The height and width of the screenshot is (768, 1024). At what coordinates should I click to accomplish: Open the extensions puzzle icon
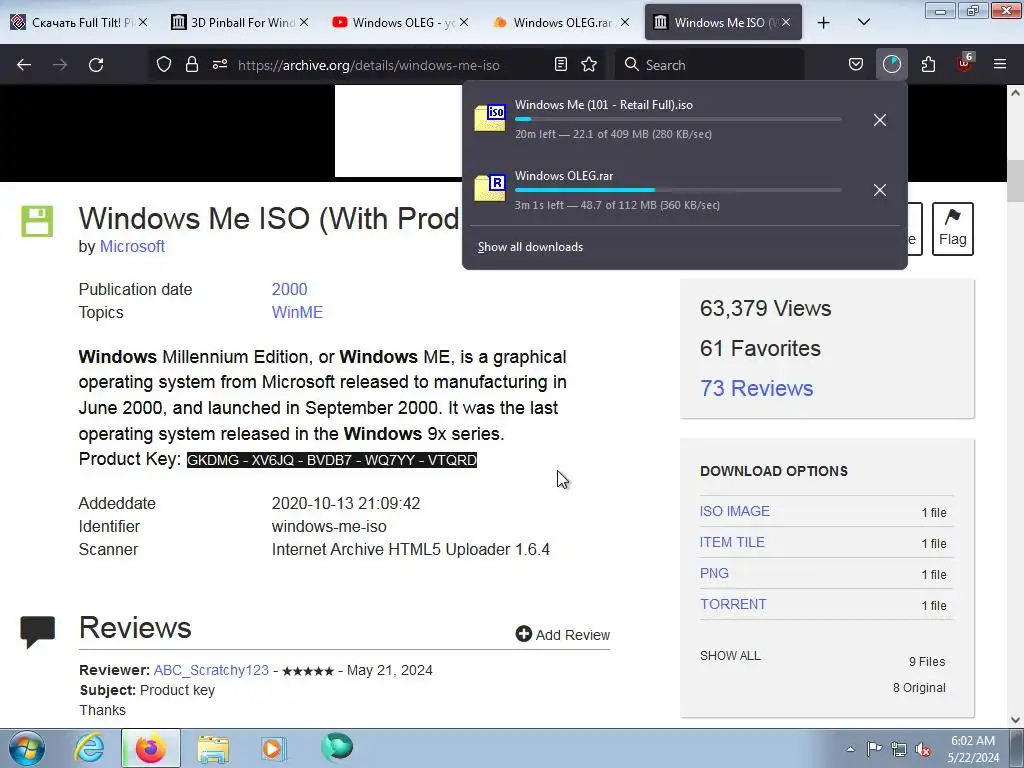(x=928, y=65)
